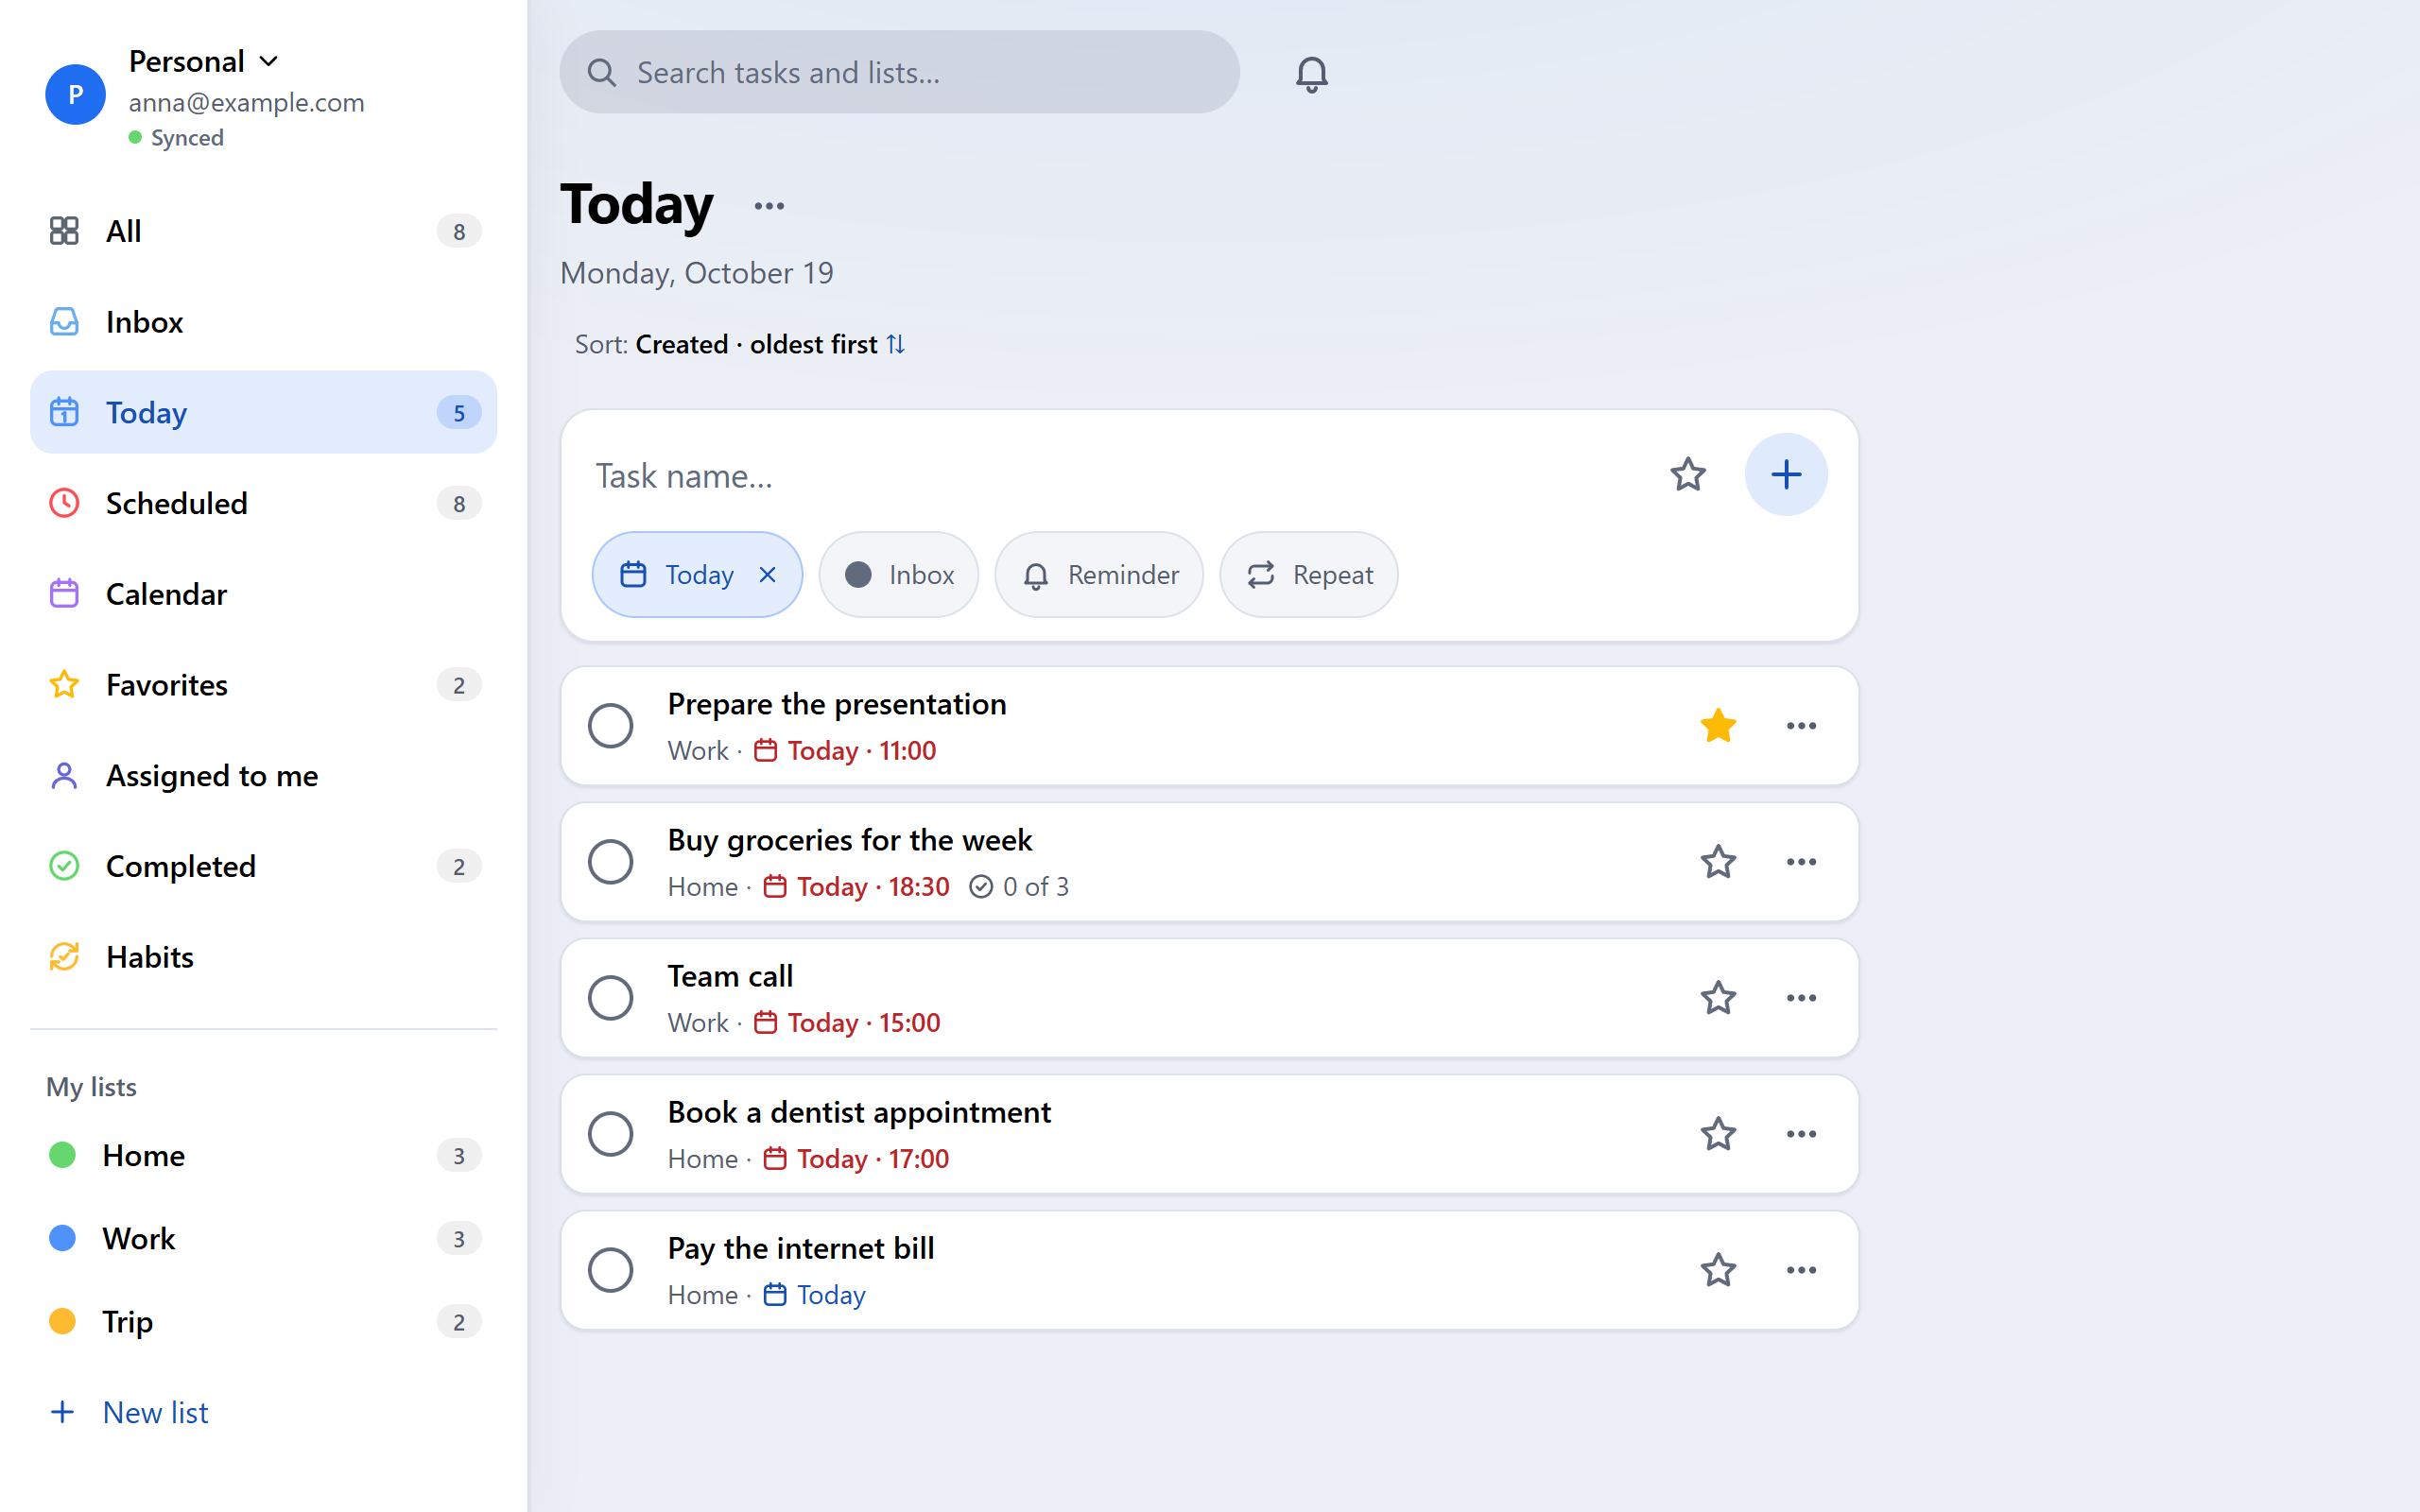Open the Calendar view

(x=264, y=594)
